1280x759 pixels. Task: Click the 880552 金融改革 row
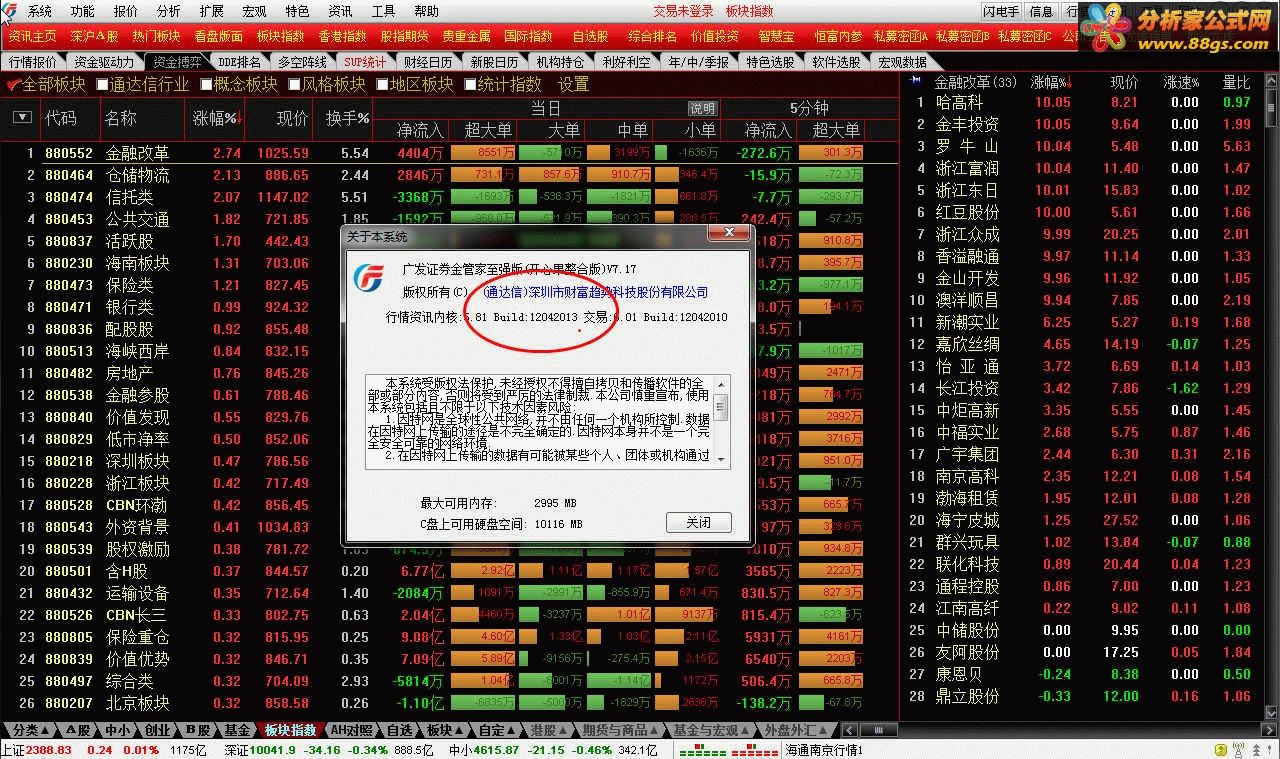(448, 153)
